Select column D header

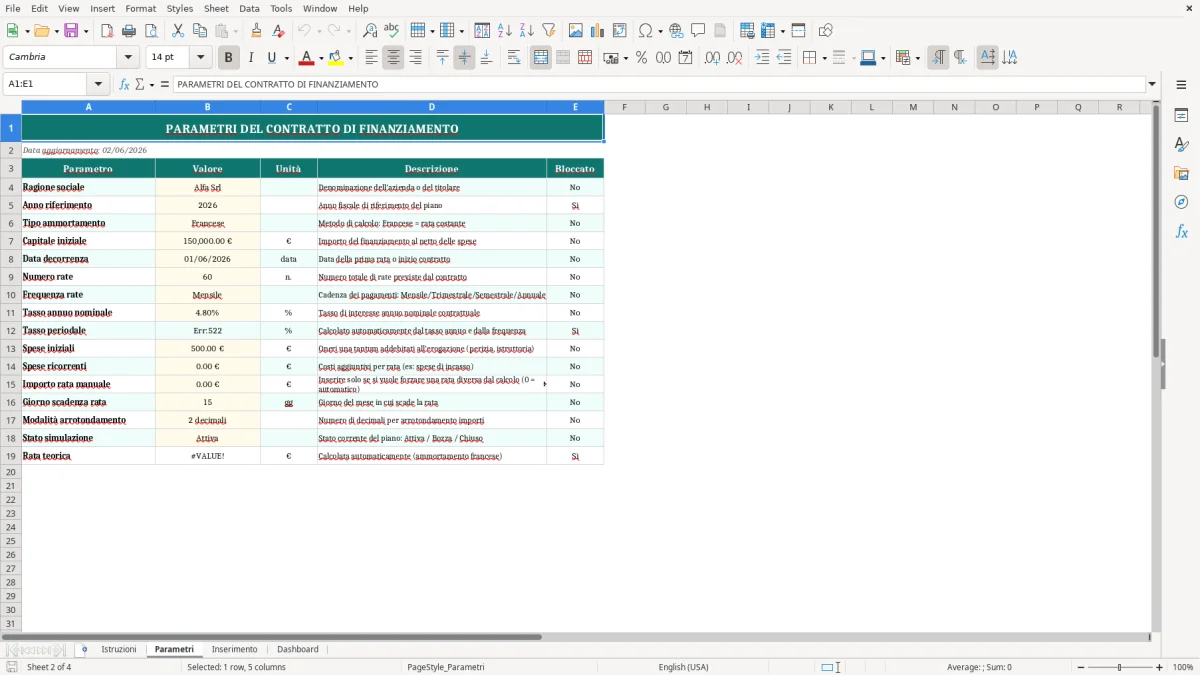tap(432, 107)
